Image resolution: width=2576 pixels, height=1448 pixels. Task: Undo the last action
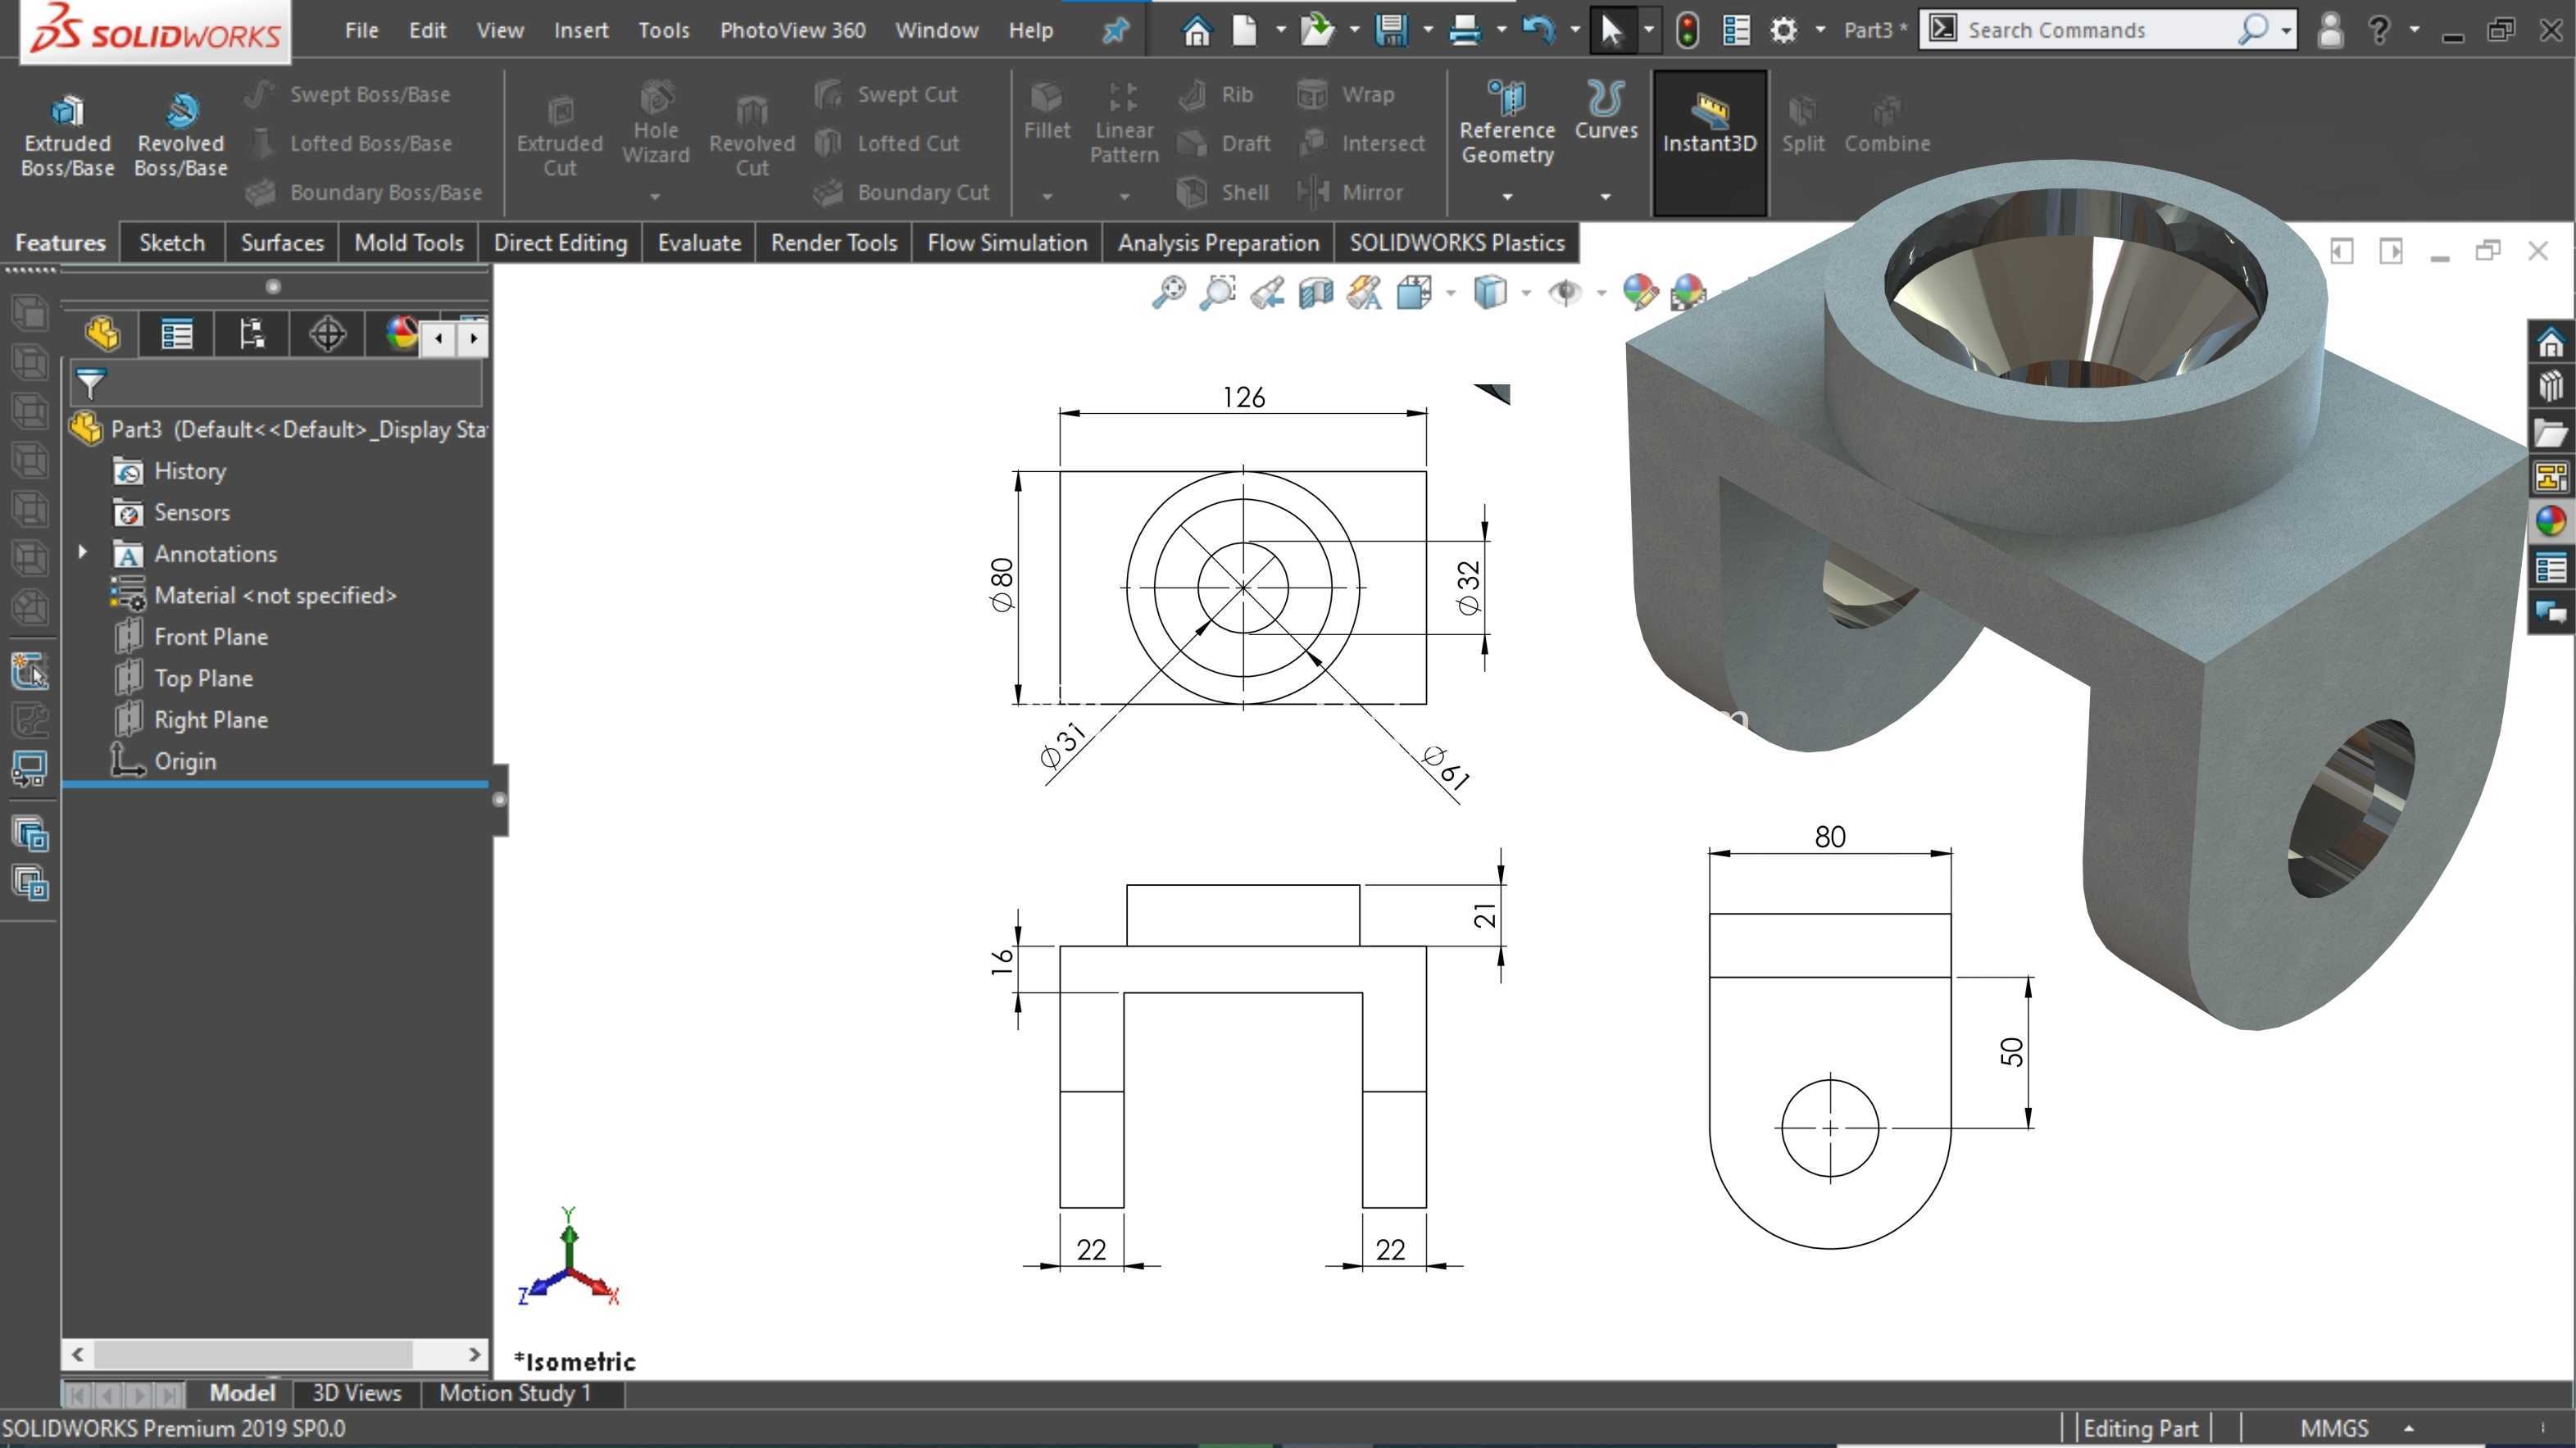[1538, 30]
